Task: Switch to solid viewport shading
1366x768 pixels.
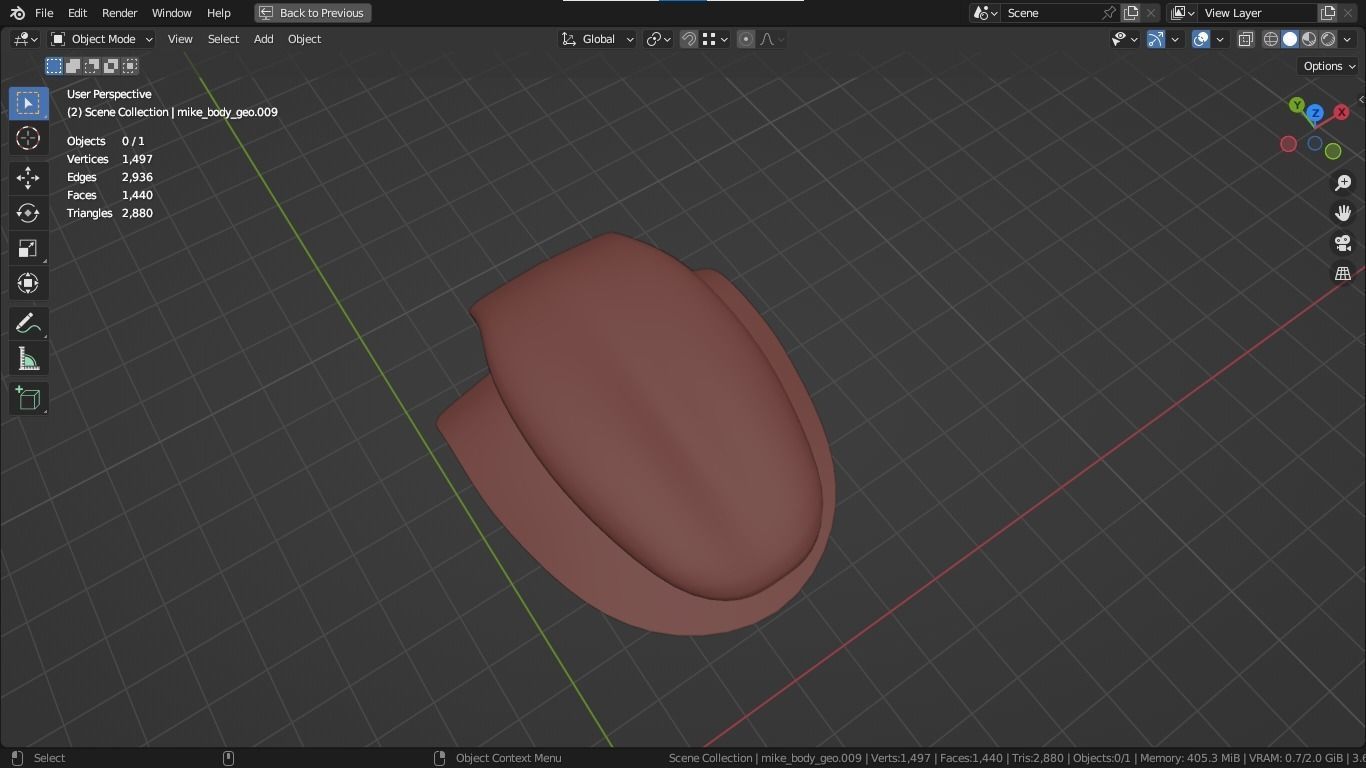Action: pyautogui.click(x=1290, y=39)
